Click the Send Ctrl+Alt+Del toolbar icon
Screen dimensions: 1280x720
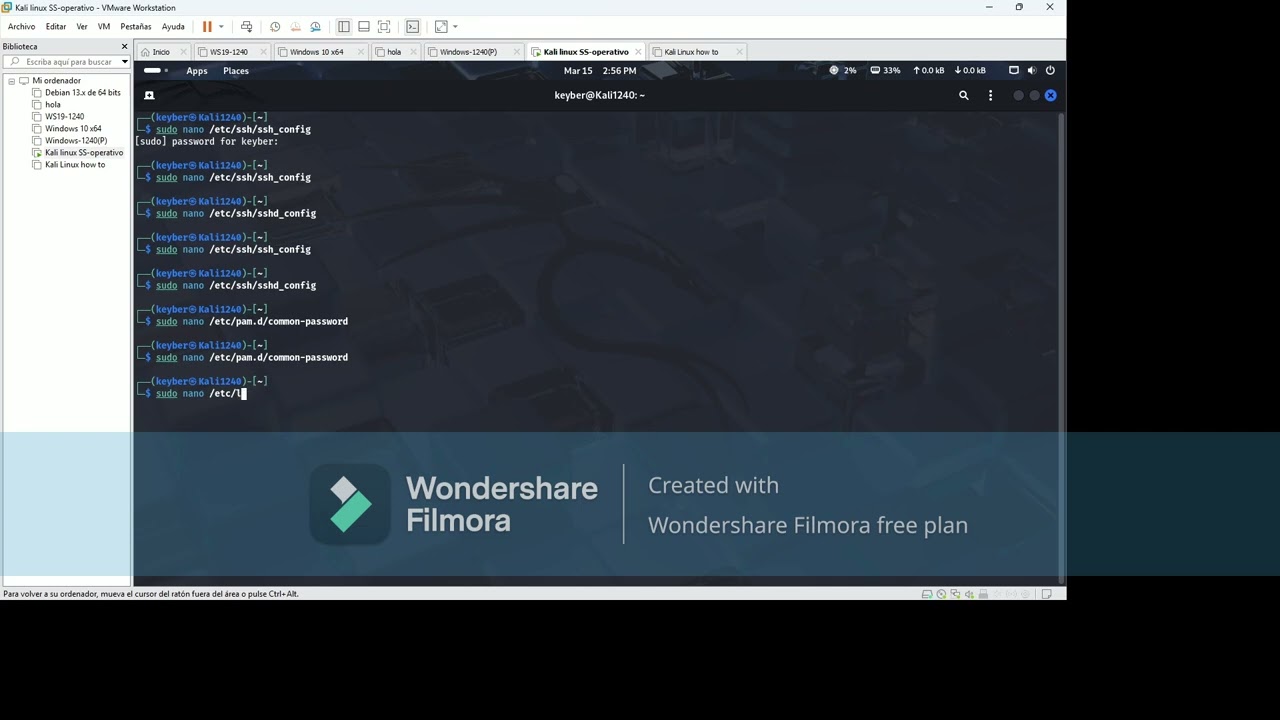247,27
